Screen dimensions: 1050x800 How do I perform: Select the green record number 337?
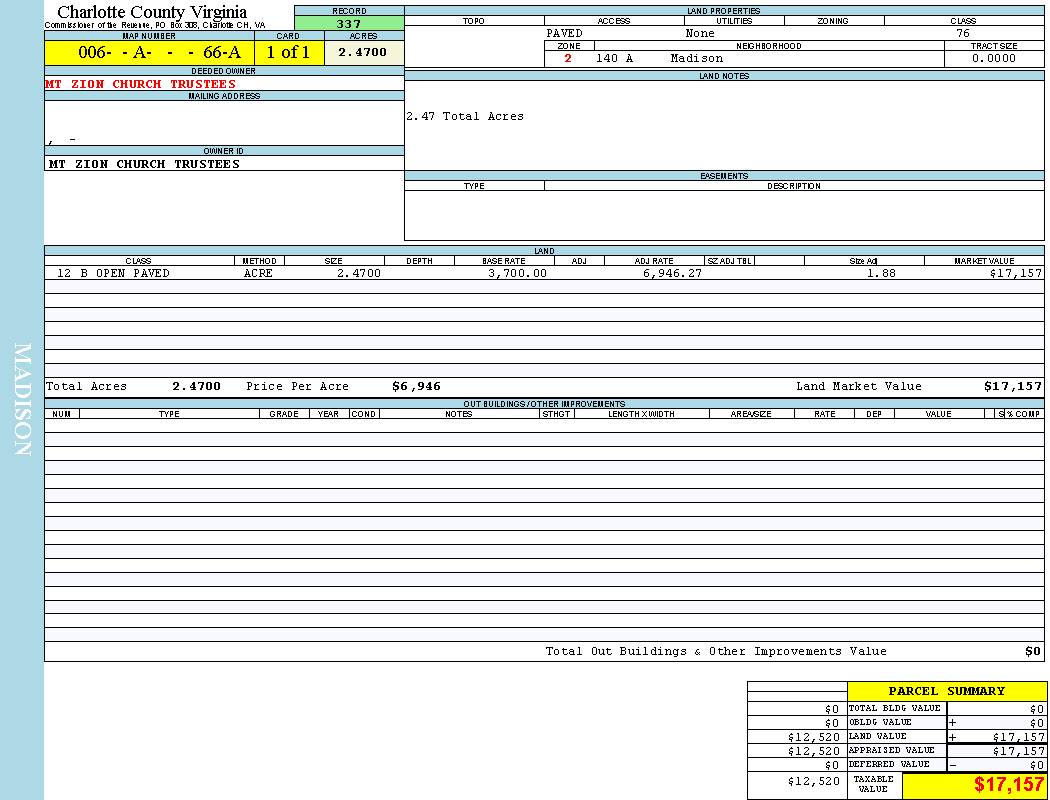click(x=349, y=24)
